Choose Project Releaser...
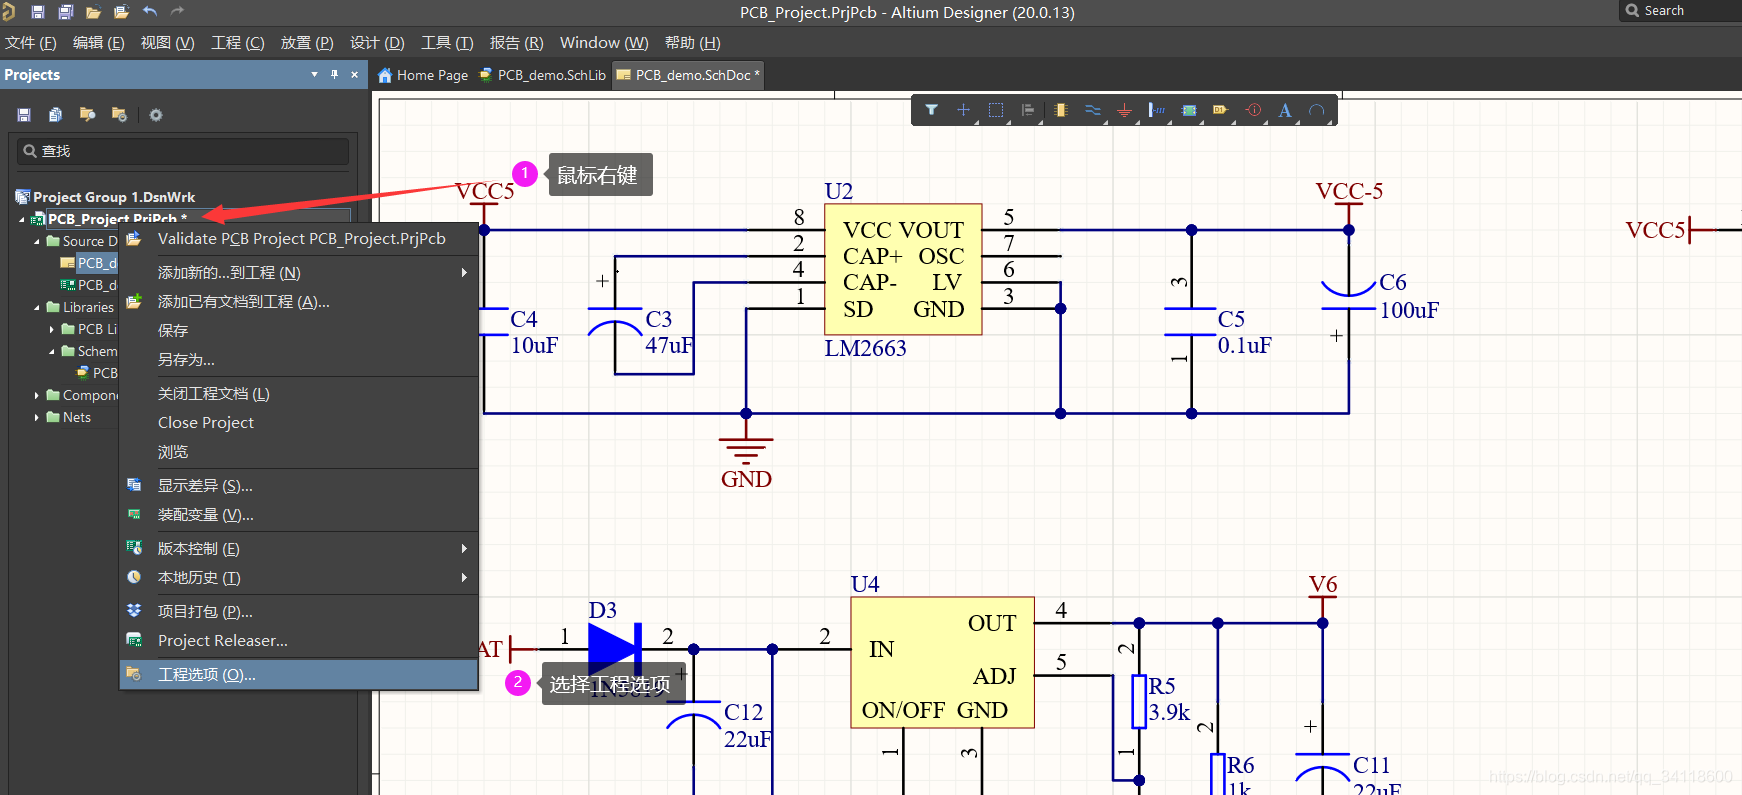The height and width of the screenshot is (795, 1742). (298, 640)
